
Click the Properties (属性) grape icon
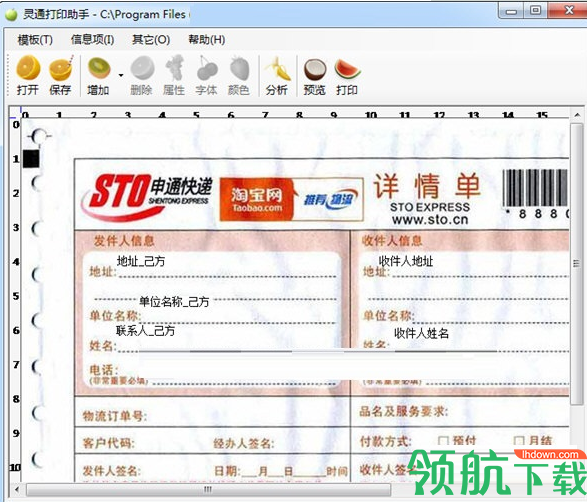click(174, 68)
